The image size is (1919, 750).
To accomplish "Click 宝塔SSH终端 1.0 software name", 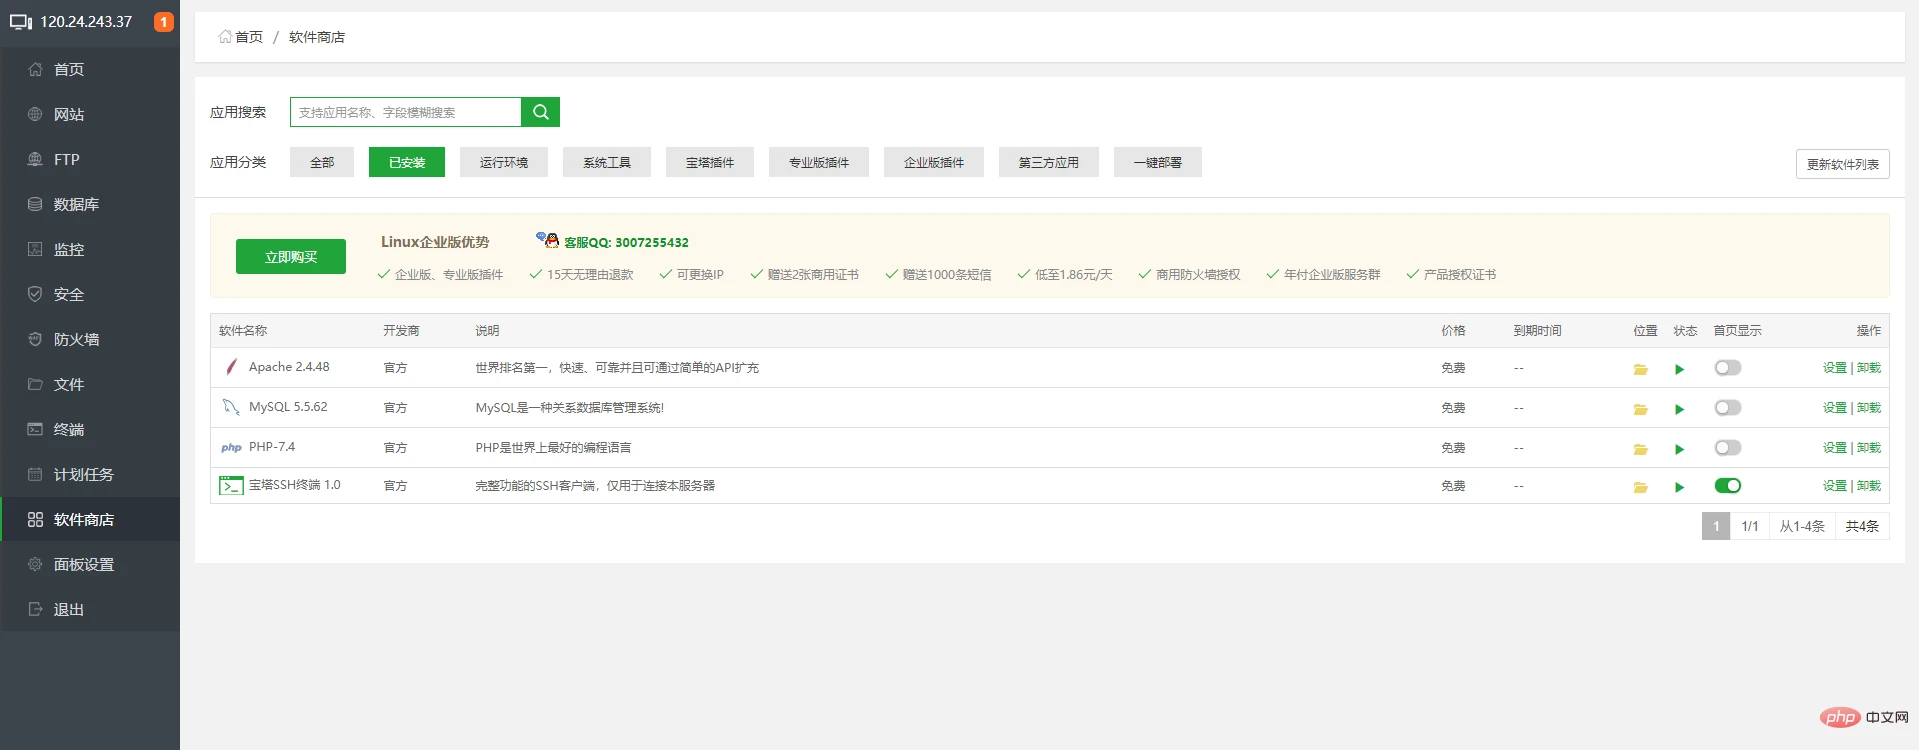I will [x=295, y=485].
